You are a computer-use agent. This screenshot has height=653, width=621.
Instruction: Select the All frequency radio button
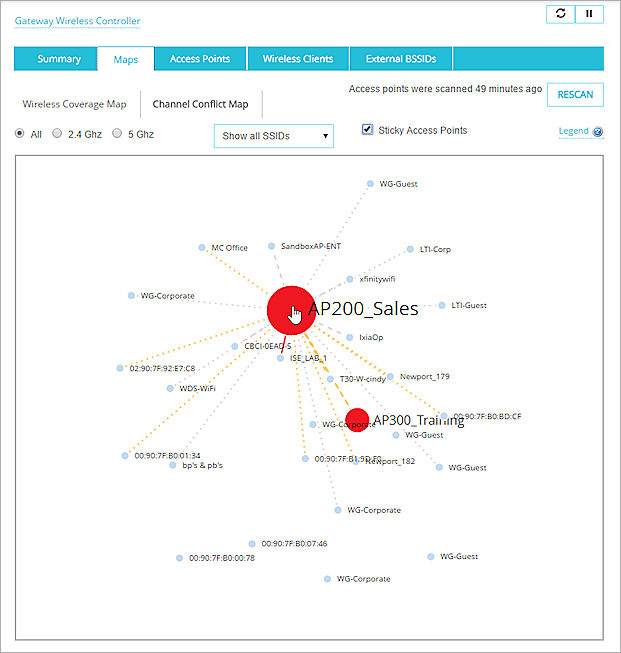[x=19, y=133]
